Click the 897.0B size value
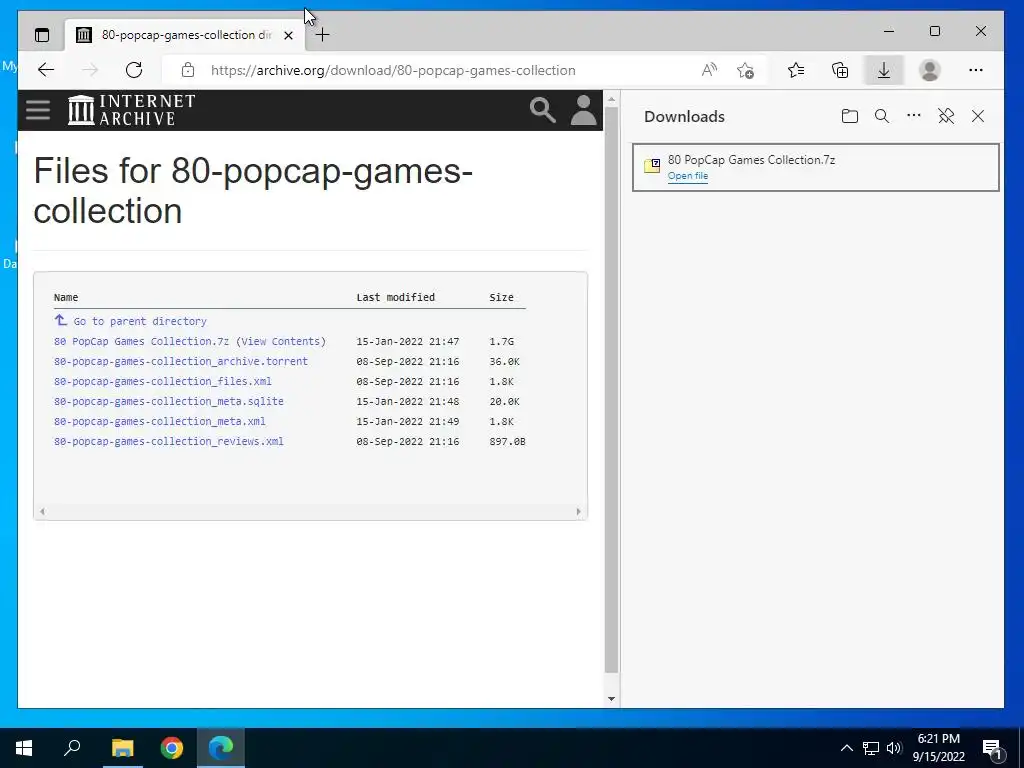The image size is (1024, 768). (x=507, y=441)
